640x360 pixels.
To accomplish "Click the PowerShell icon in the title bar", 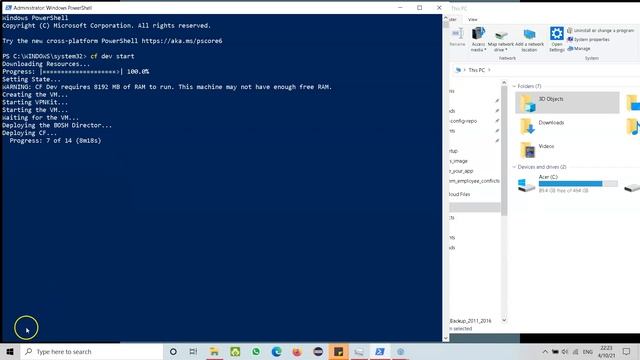I will (x=8, y=8).
